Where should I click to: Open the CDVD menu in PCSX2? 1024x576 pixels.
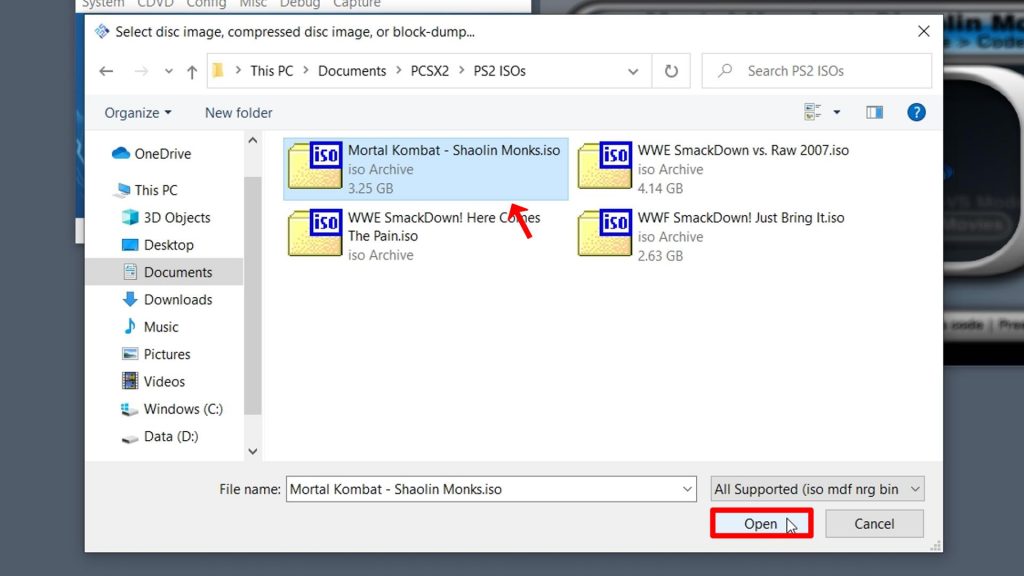pyautogui.click(x=154, y=4)
